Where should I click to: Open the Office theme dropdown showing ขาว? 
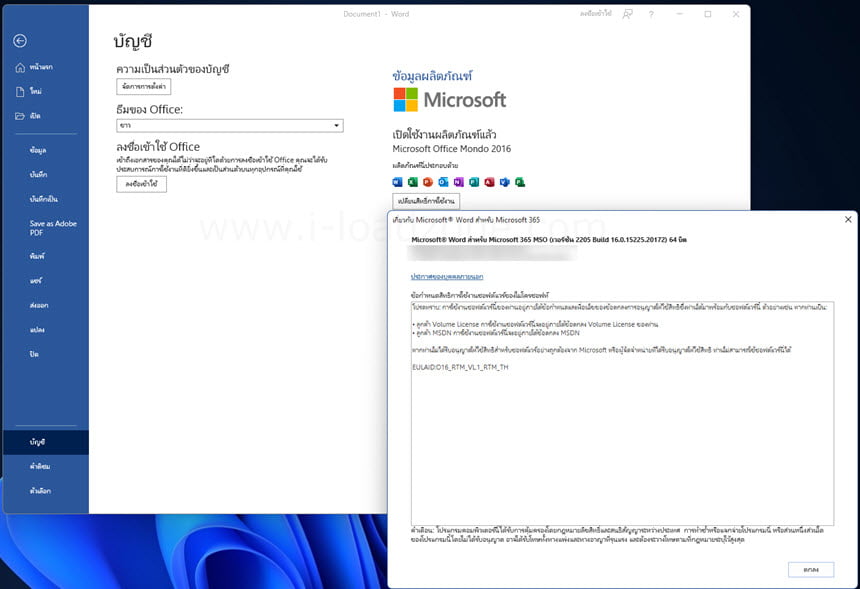click(230, 126)
